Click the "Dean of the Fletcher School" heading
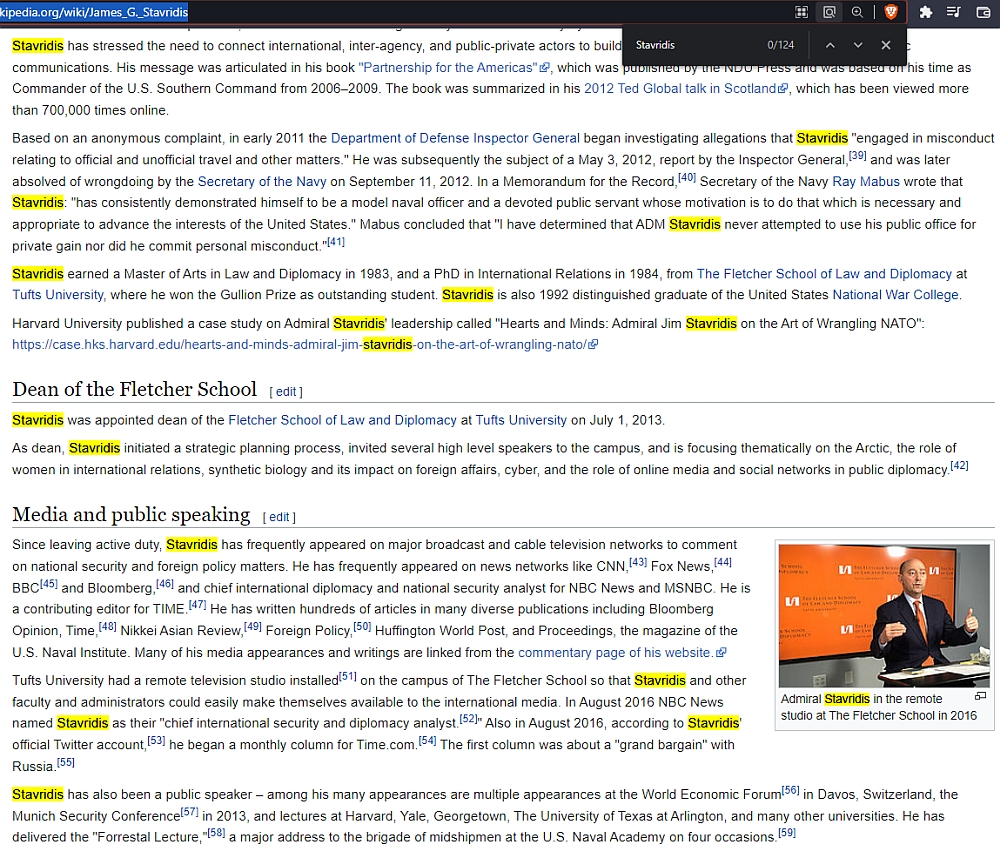1000x858 pixels. (135, 389)
